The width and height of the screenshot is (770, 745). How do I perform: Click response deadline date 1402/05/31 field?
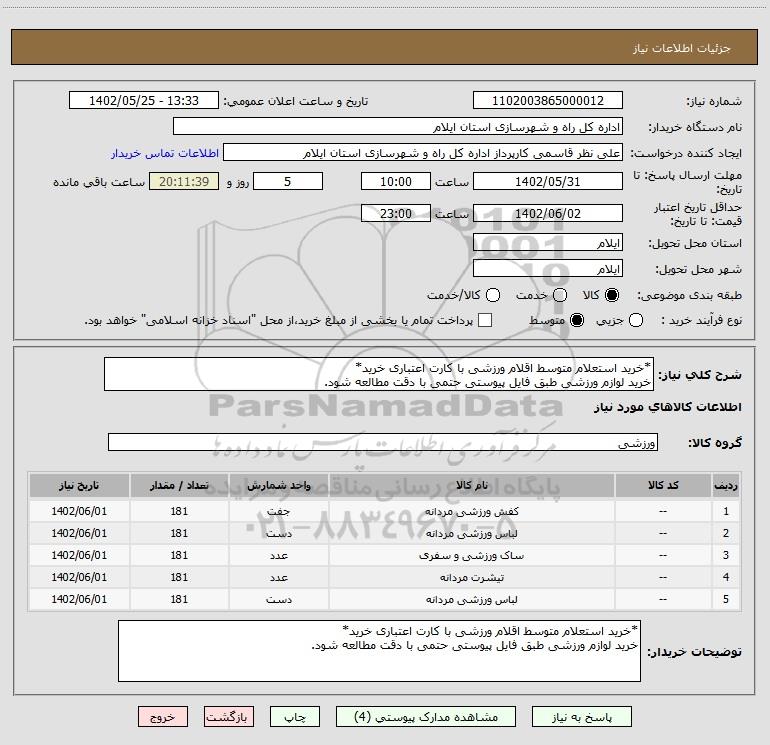(x=548, y=181)
